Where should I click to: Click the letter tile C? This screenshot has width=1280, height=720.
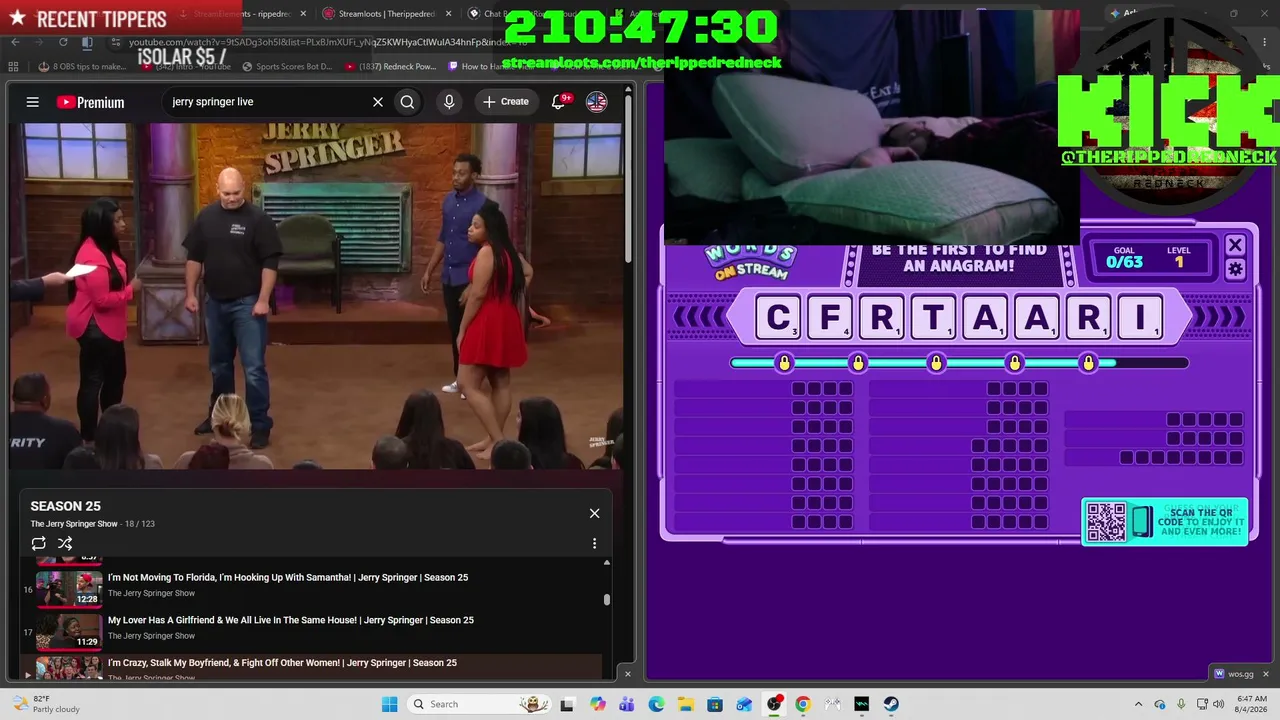[778, 318]
